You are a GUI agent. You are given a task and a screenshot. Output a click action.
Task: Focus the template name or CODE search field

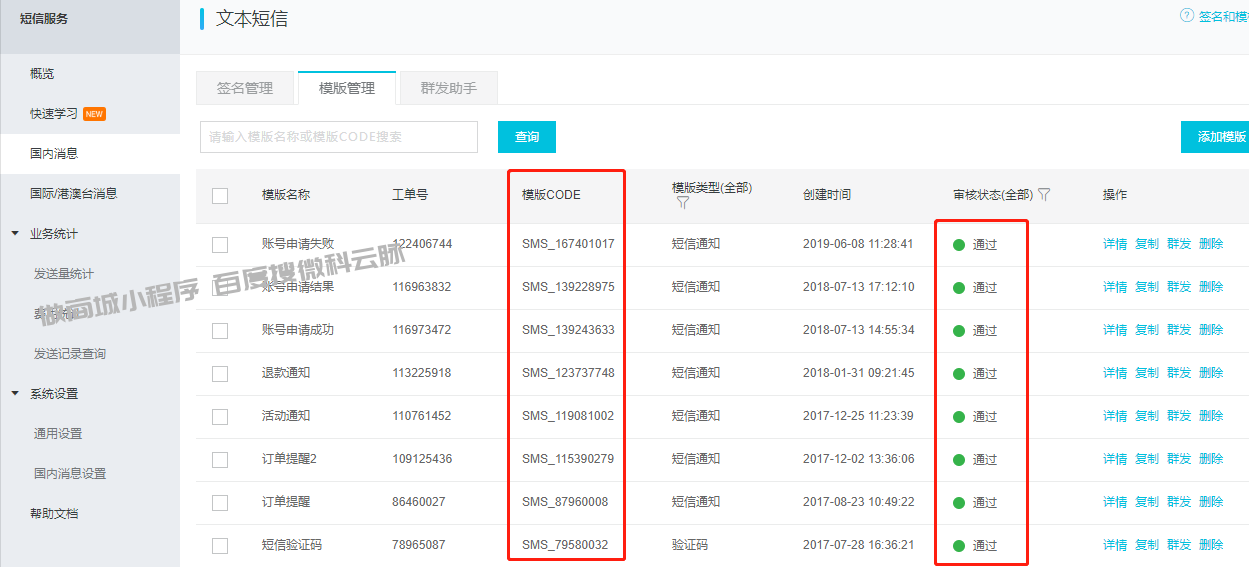339,137
